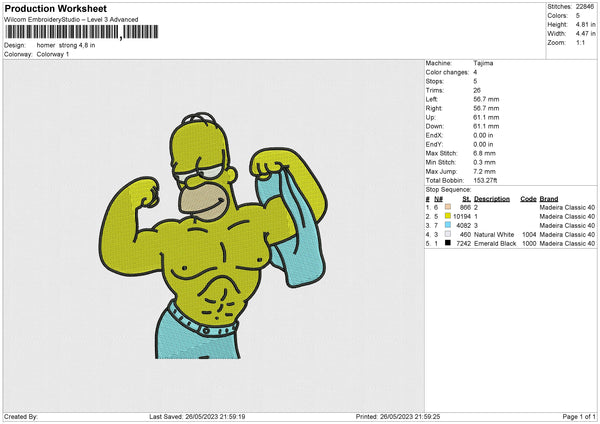Click the thread code 1000
The width and height of the screenshot is (600, 424).
click(529, 243)
